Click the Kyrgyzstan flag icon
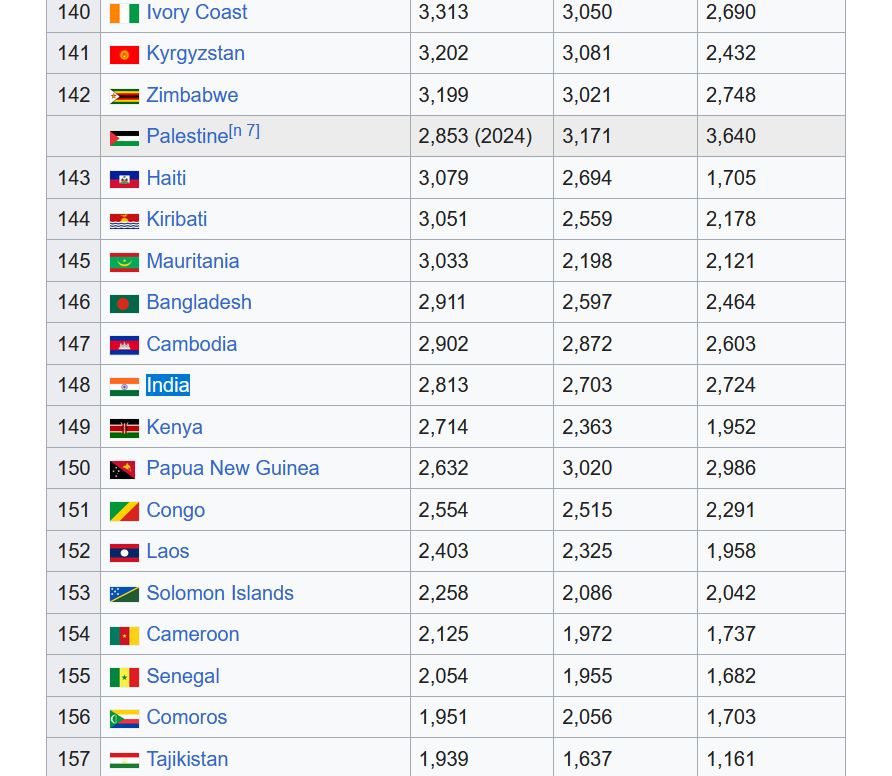 (x=124, y=55)
